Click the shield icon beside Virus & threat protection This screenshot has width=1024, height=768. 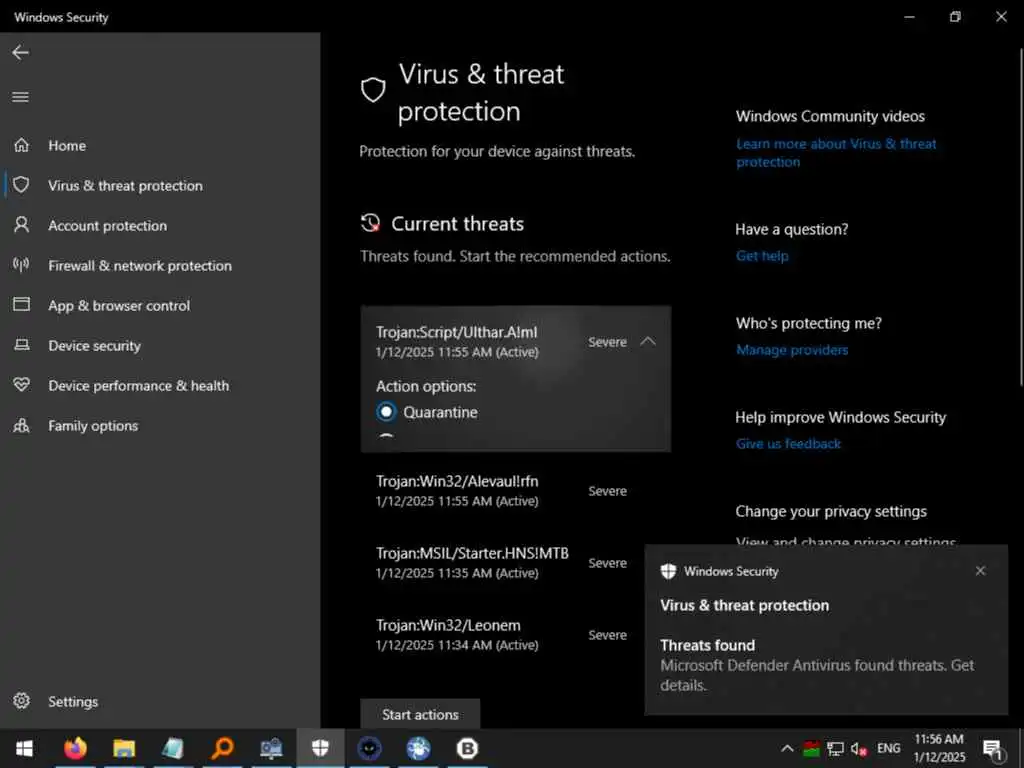tap(22, 185)
